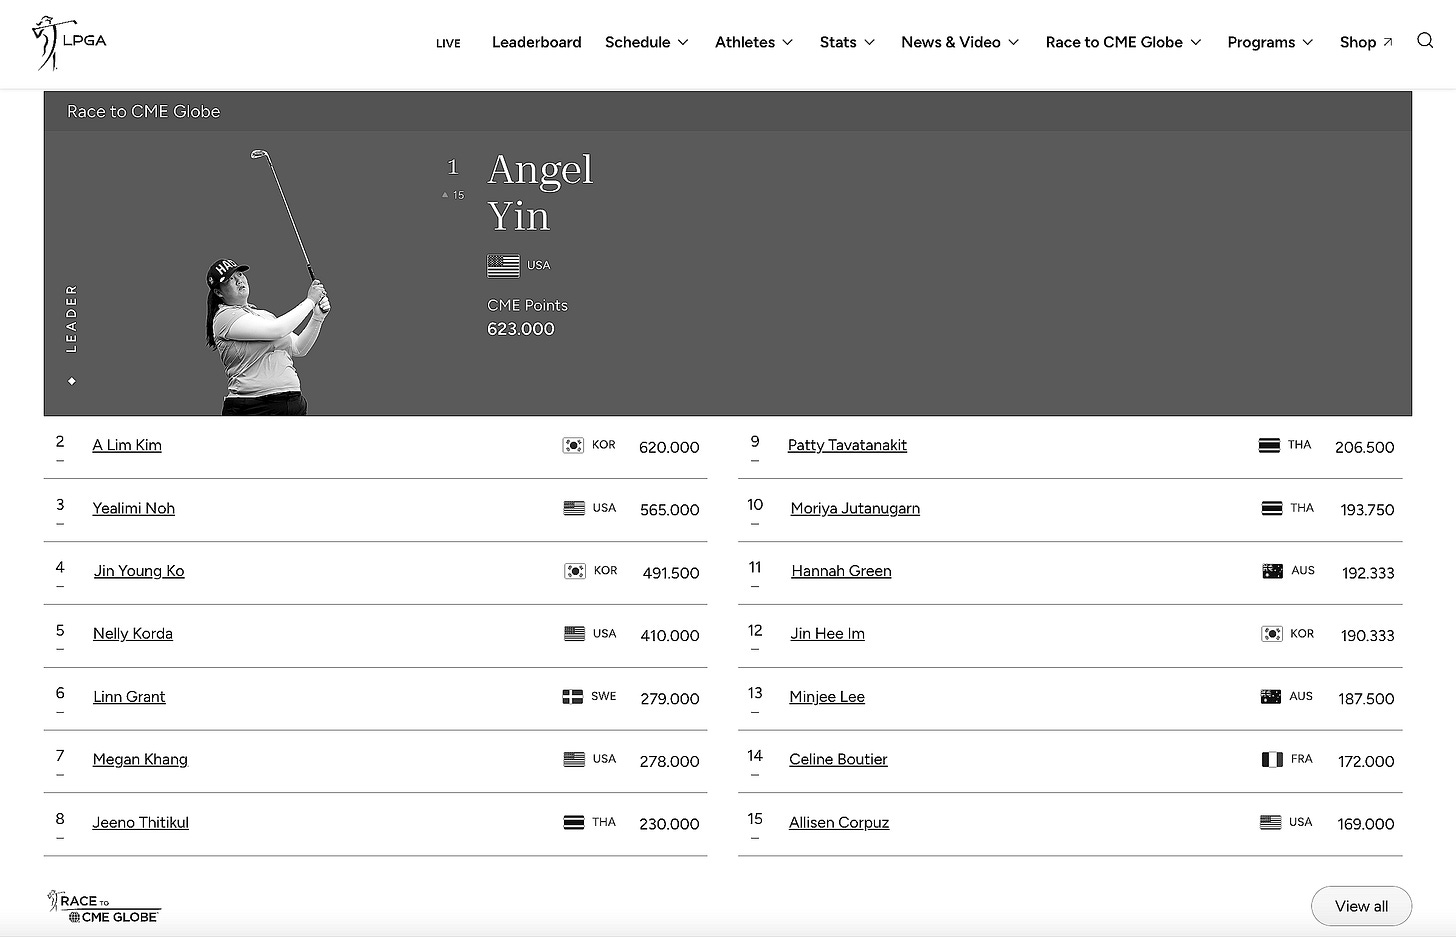The height and width of the screenshot is (937, 1456).
Task: Click Angel Yin's golfer photo
Action: pyautogui.click(x=267, y=282)
